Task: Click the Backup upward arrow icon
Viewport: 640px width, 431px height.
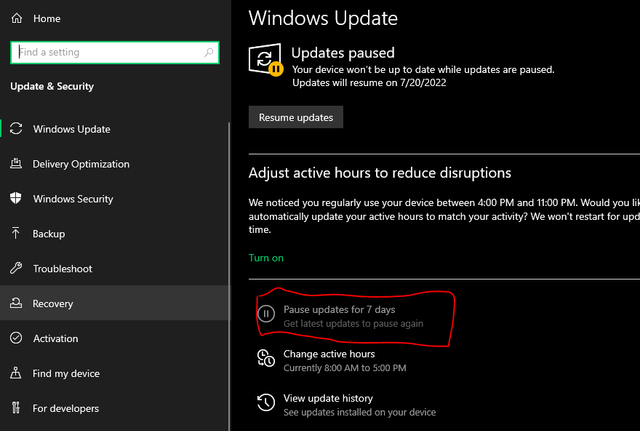Action: coord(16,233)
